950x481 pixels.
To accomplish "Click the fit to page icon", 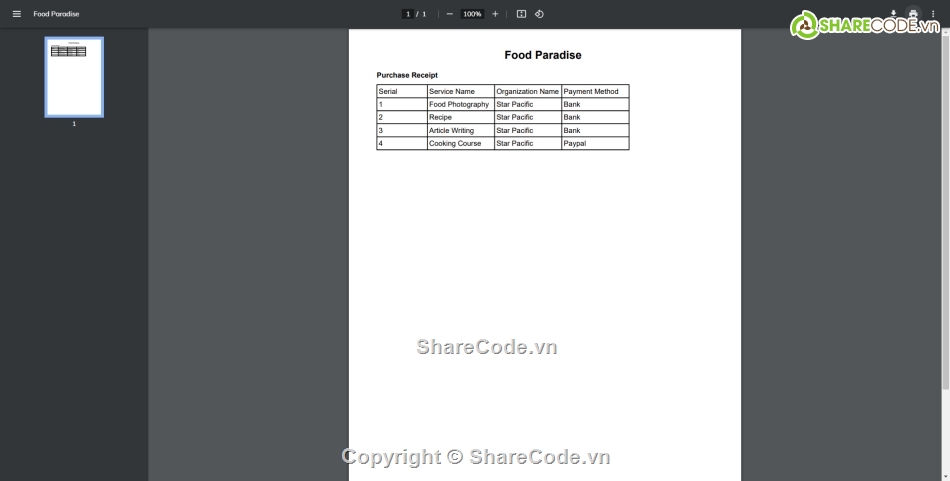I will (x=521, y=14).
